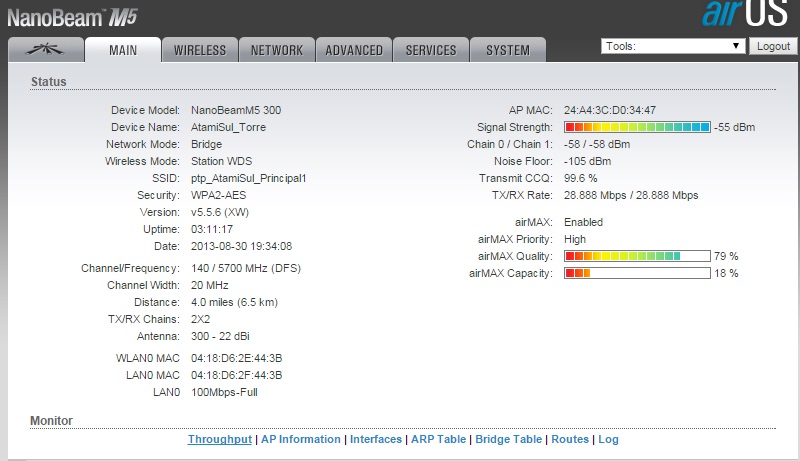This screenshot has height=461, width=800.
Task: Open the Log link
Action: pyautogui.click(x=609, y=439)
